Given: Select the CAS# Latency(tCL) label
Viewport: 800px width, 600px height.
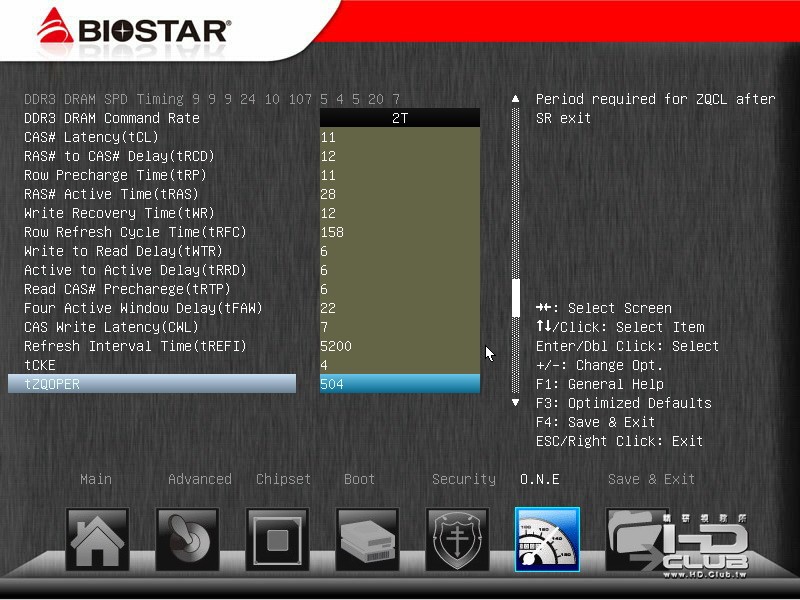Looking at the screenshot, I should 91,137.
